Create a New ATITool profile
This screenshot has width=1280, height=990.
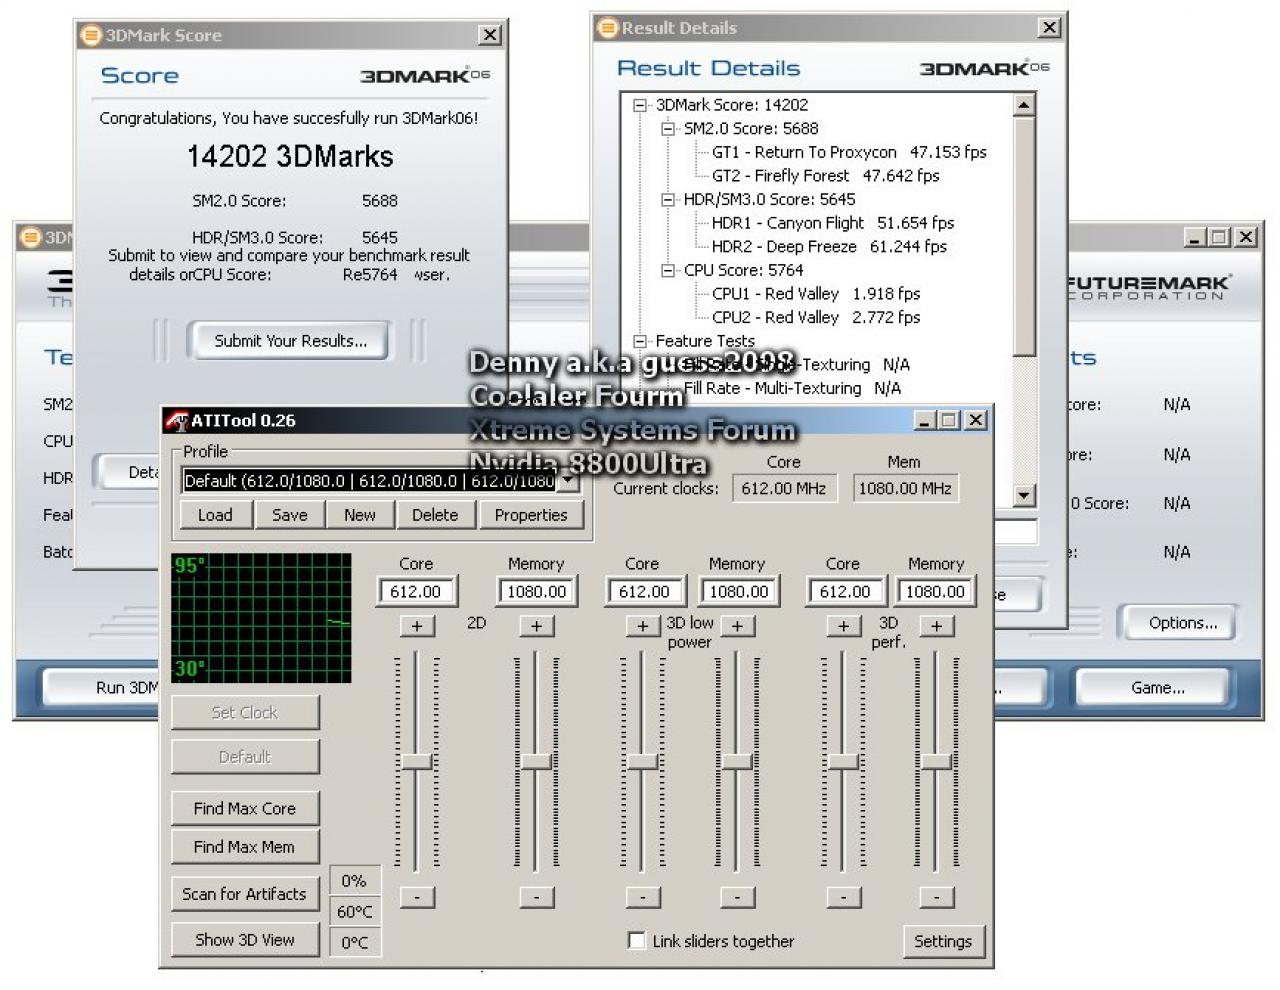point(360,515)
